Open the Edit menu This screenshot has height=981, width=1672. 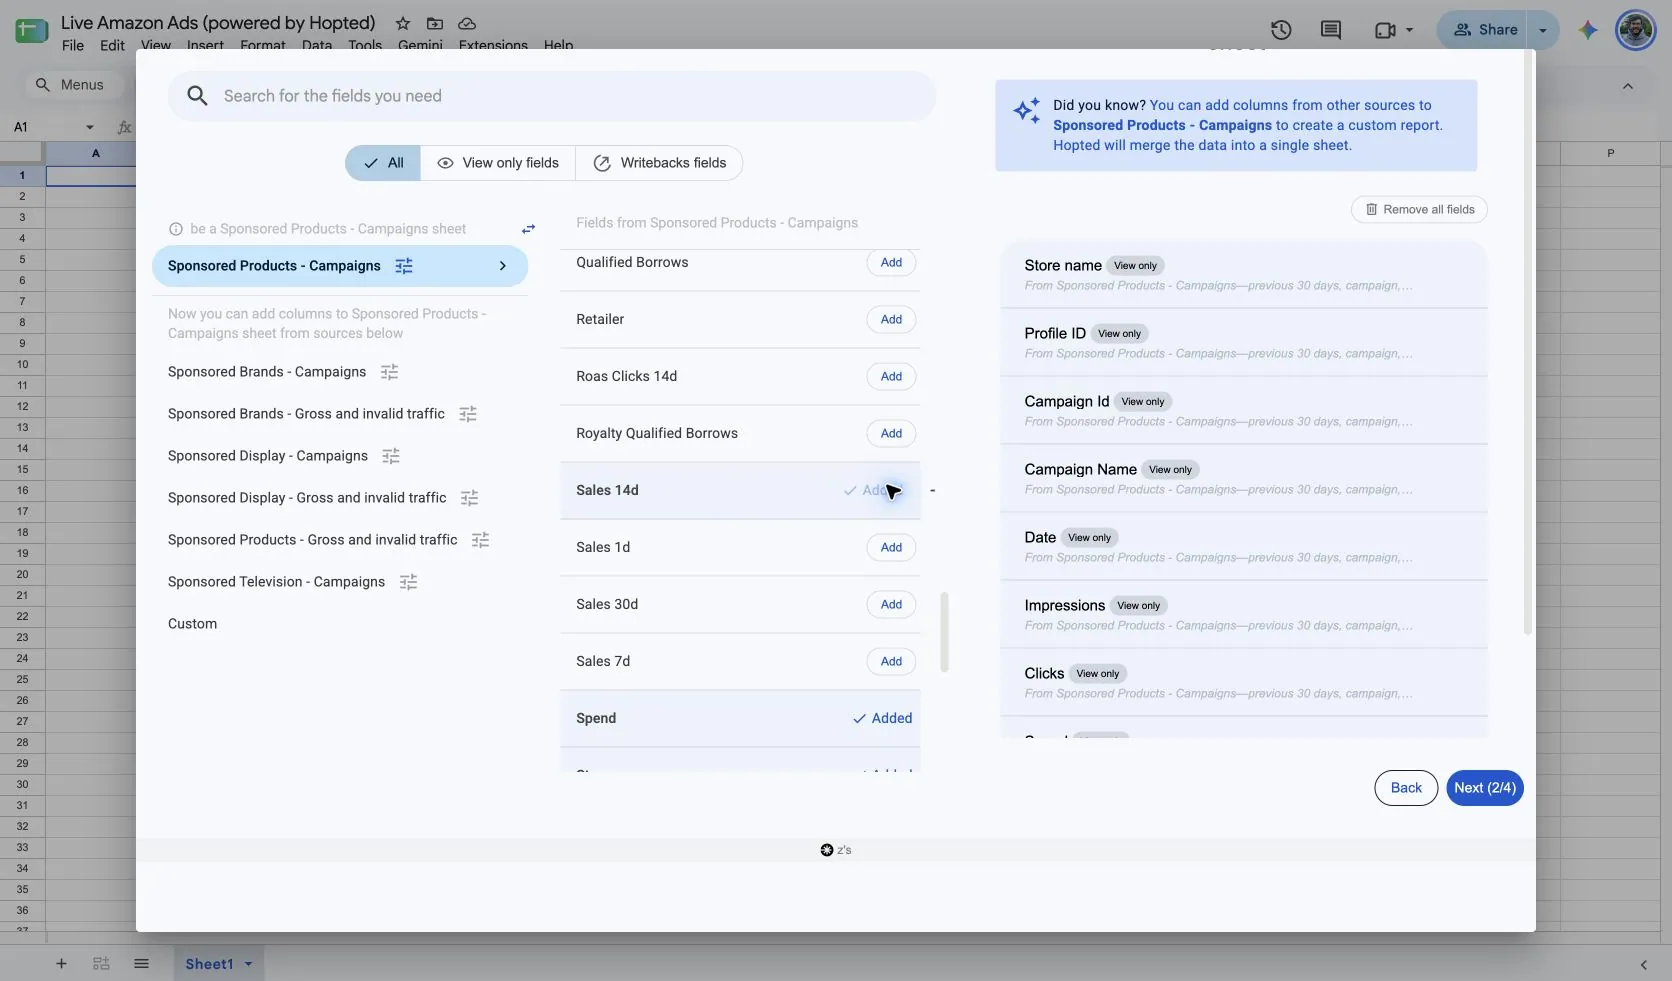(112, 45)
